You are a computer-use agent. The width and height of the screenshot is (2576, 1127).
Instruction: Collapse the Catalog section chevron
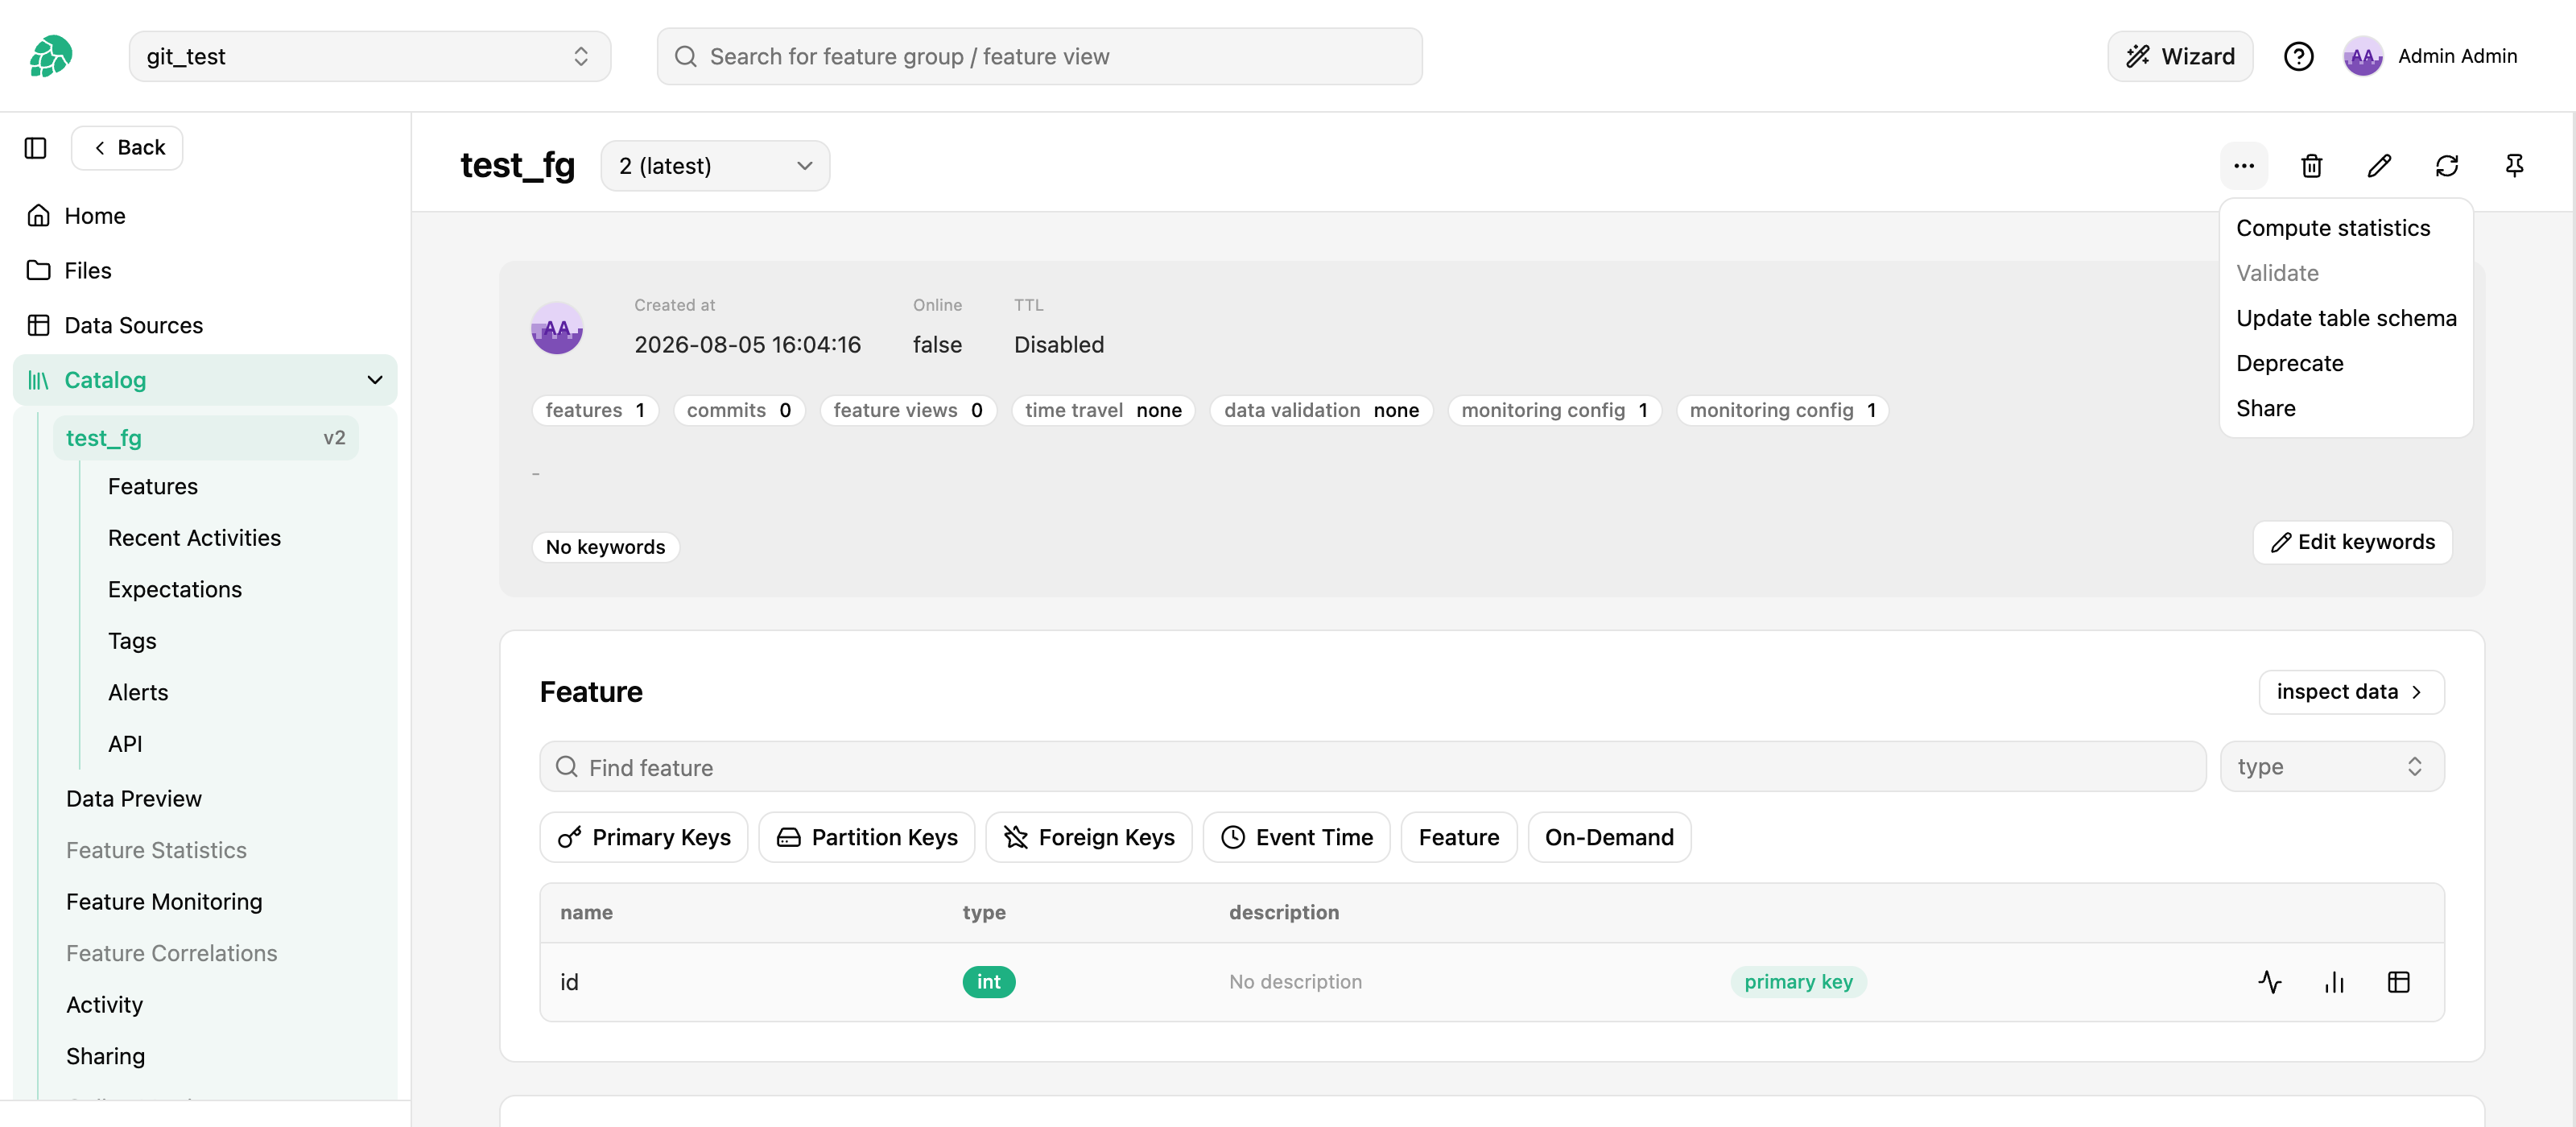point(375,380)
